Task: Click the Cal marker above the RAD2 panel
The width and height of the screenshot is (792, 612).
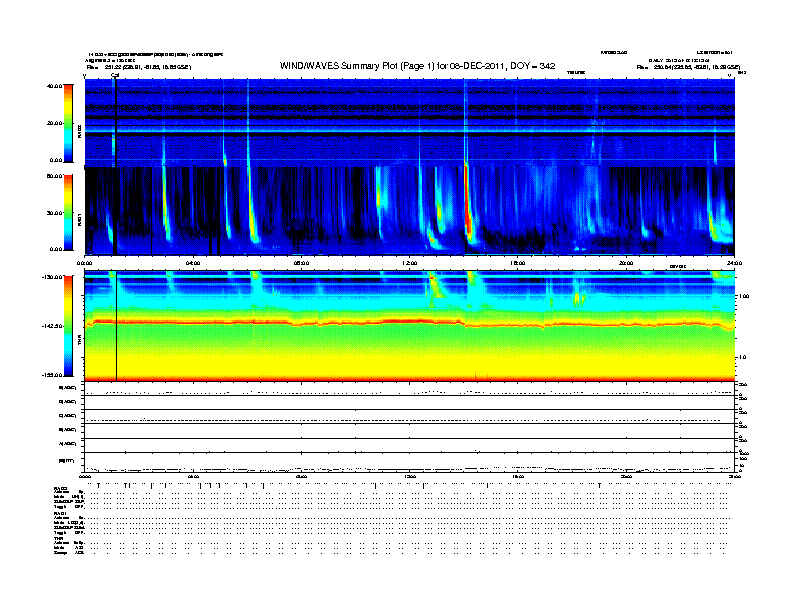Action: (115, 76)
